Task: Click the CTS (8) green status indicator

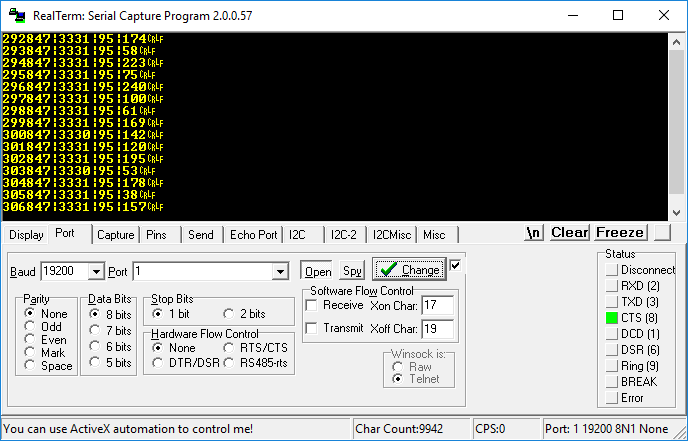Action: click(612, 318)
